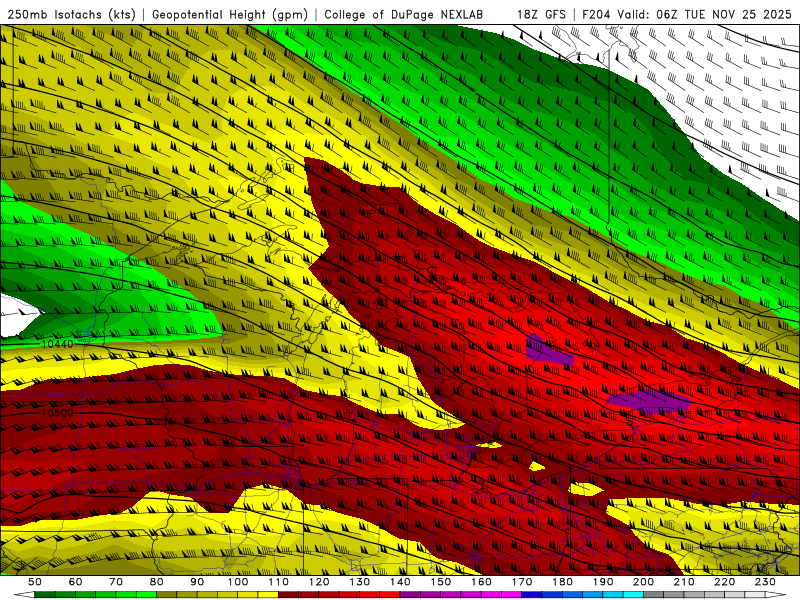Screen dimensions: 800x600
Task: Click the 230 value on the color scale
Action: [x=765, y=582]
